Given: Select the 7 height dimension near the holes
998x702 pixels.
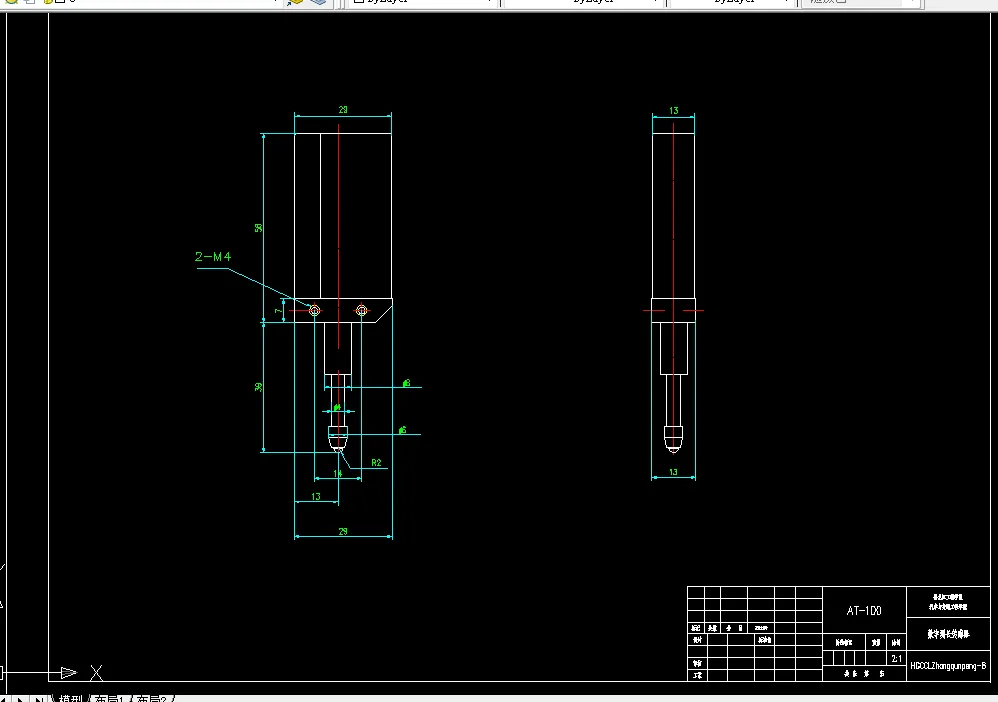Looking at the screenshot, I should 277,311.
